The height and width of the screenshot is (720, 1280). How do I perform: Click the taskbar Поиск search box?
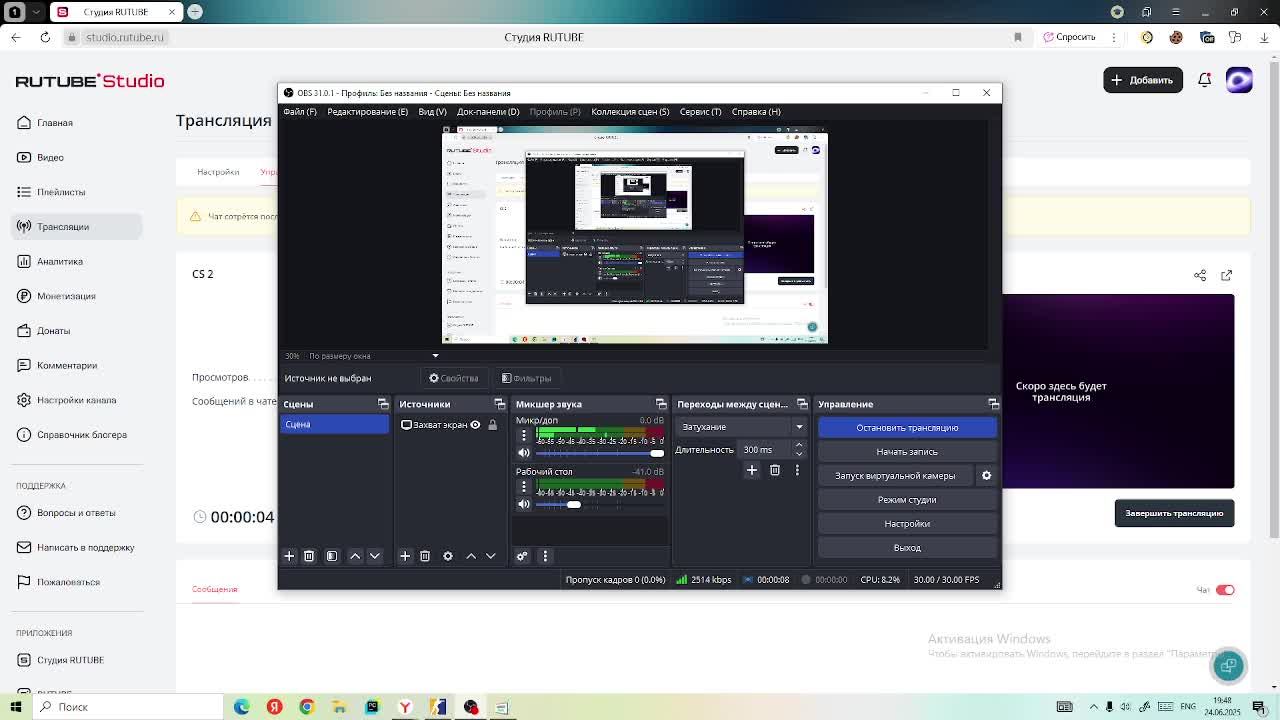128,707
